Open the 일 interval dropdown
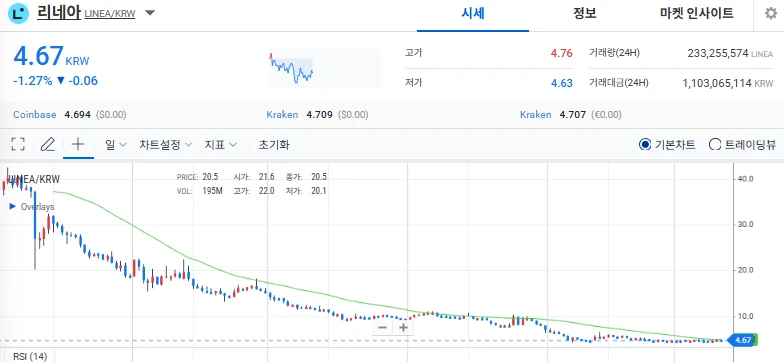This screenshot has height=362, width=784. point(116,145)
